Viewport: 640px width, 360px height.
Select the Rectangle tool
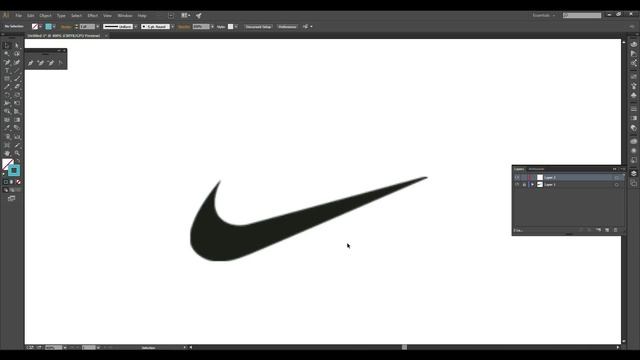click(7, 78)
